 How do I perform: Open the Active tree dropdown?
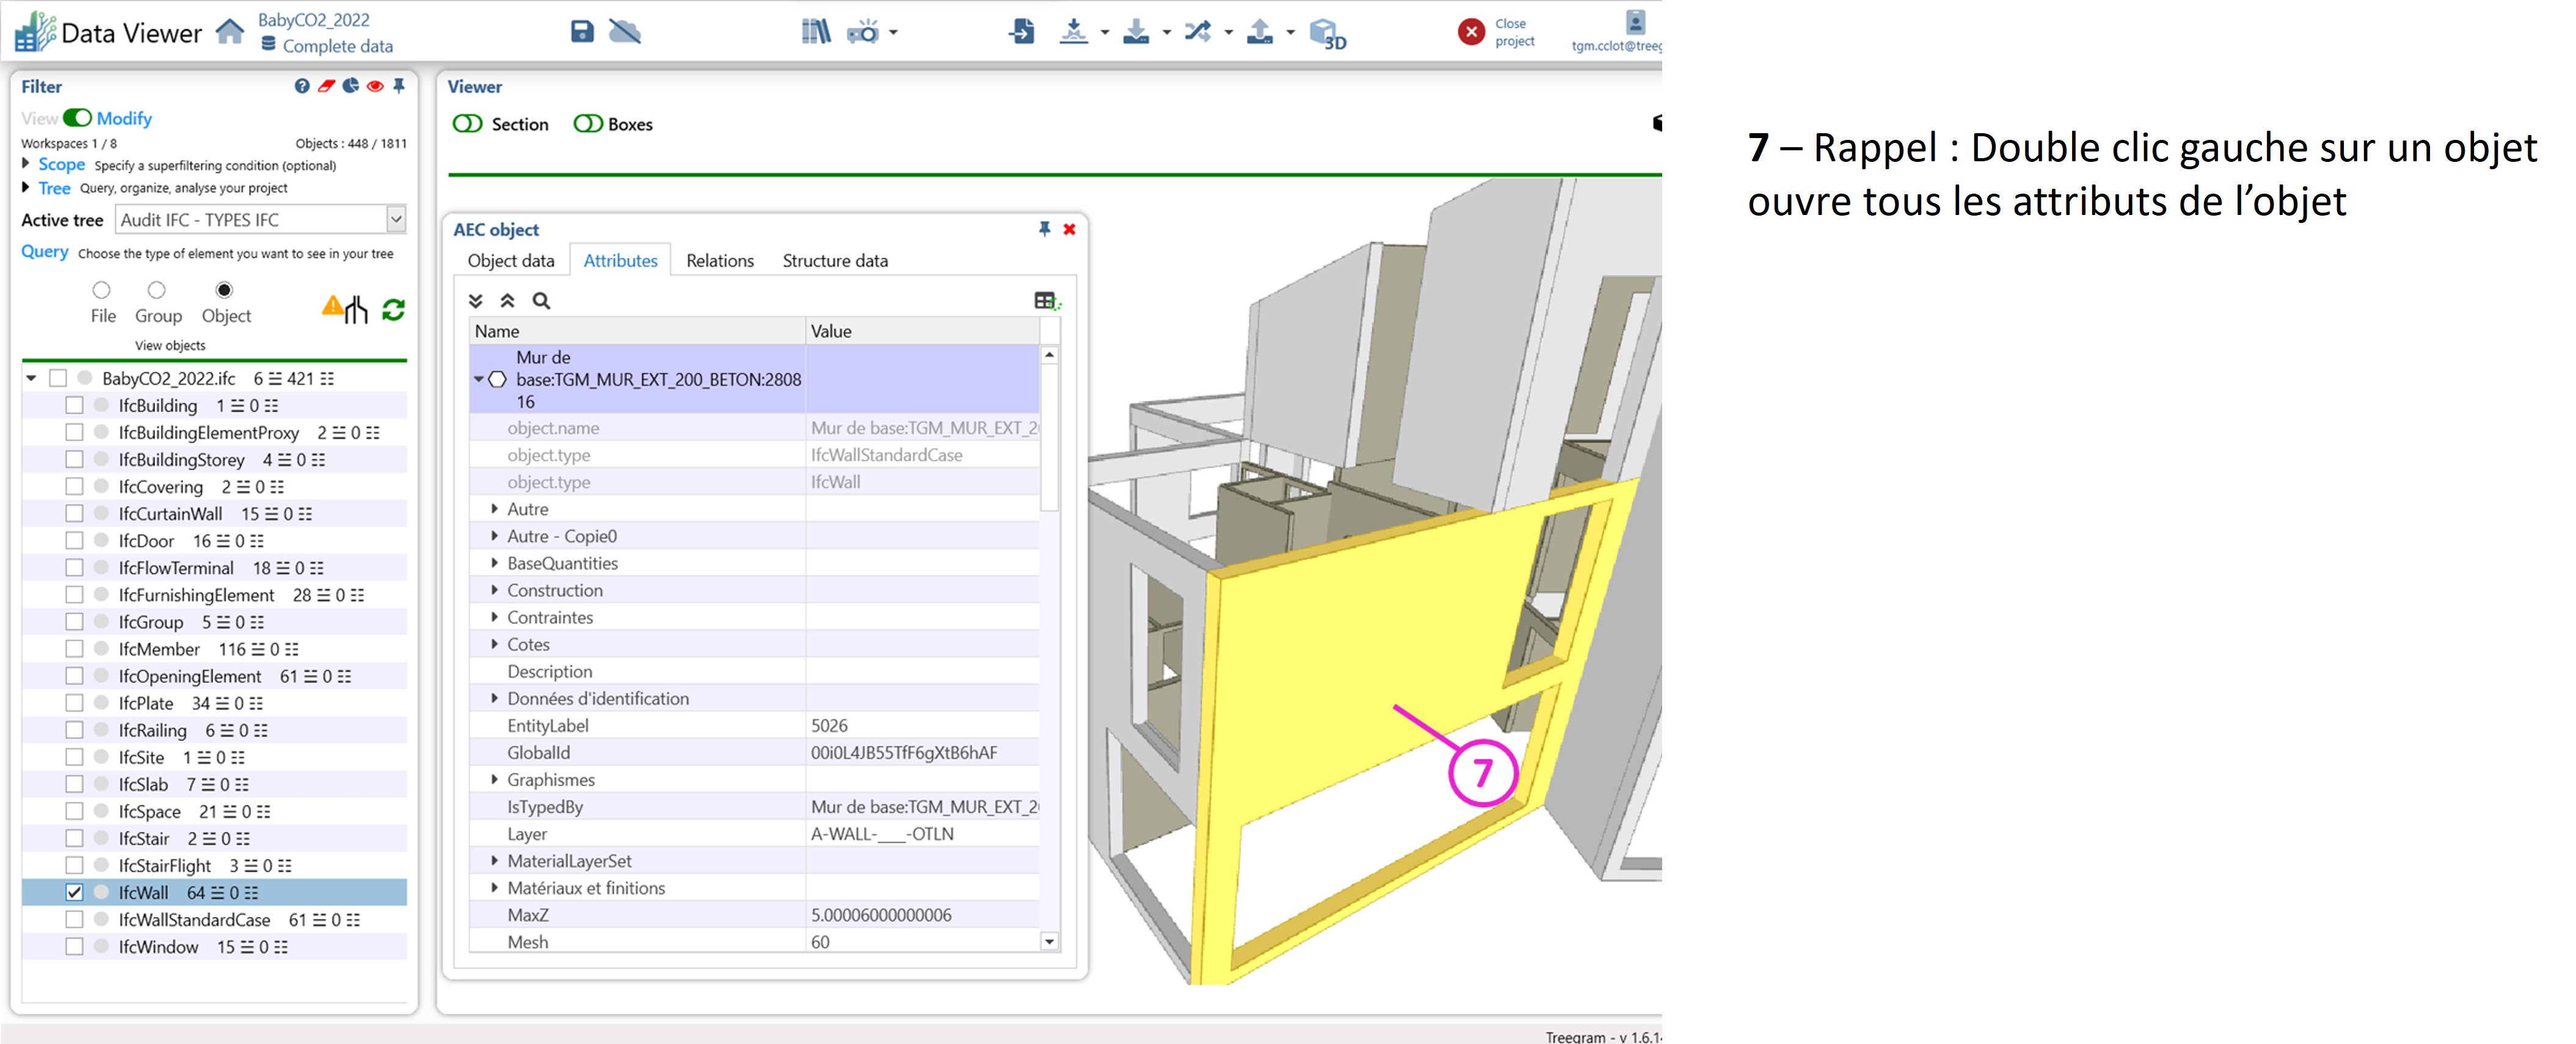click(x=396, y=219)
